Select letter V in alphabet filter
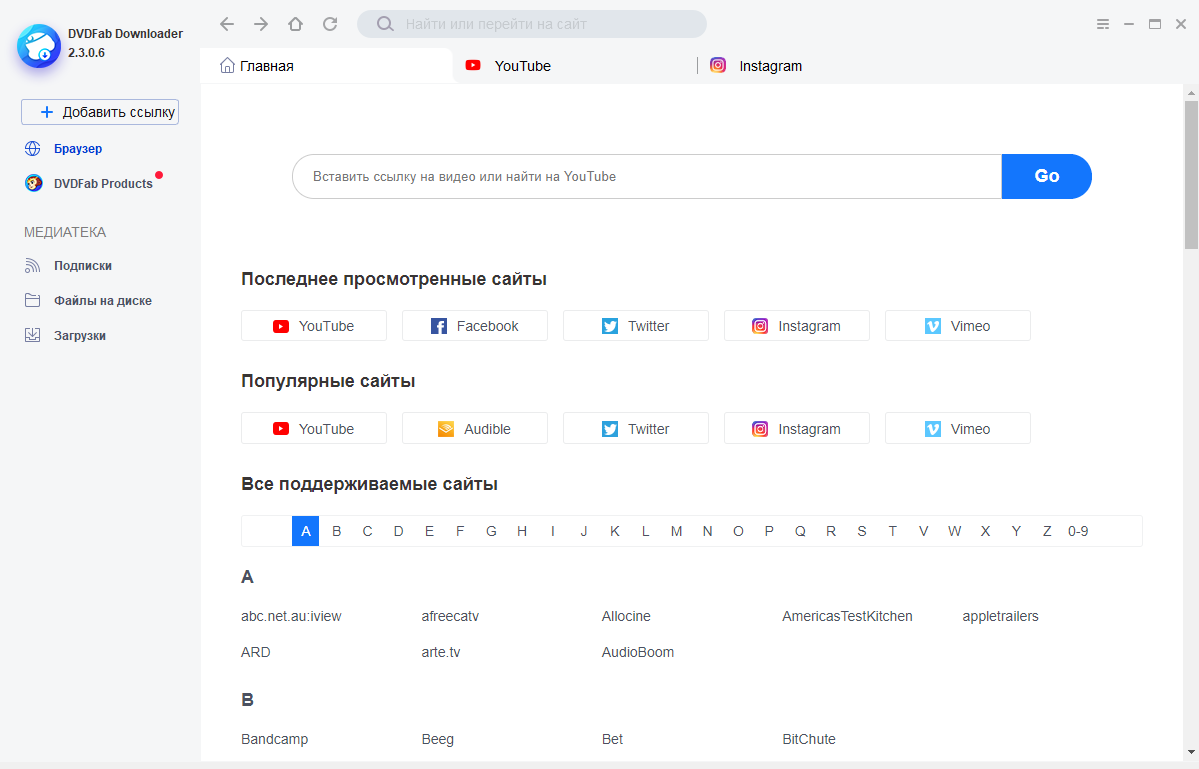1199x769 pixels. point(924,531)
